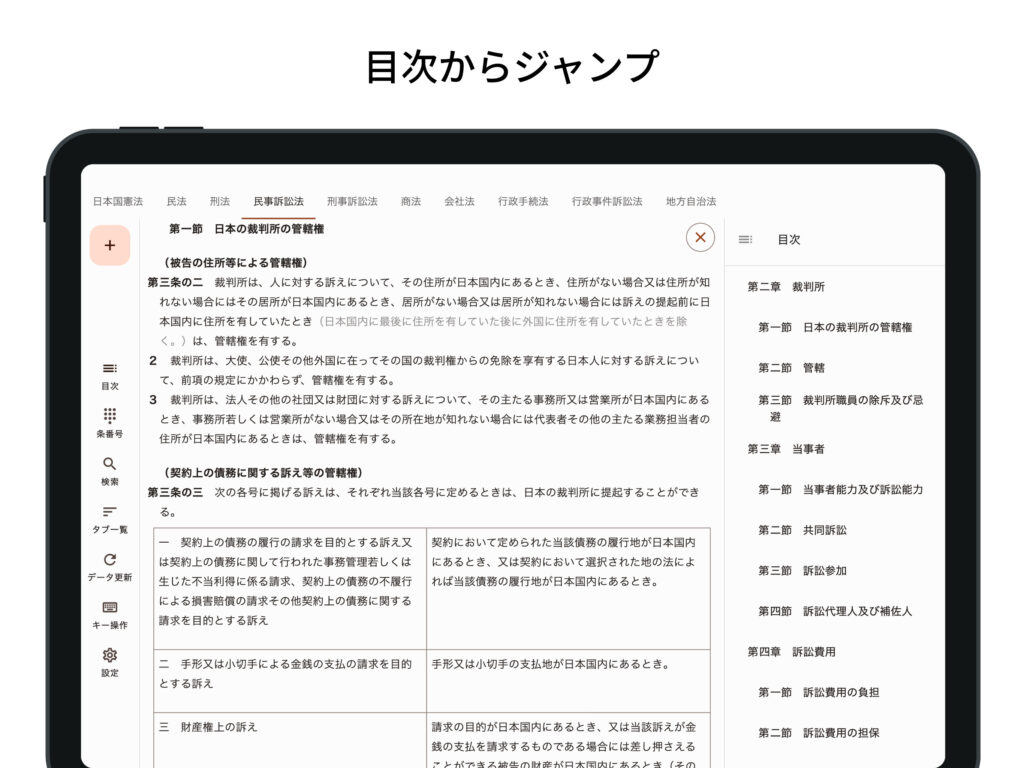Viewport: 1024px width, 768px height.
Task: Open the 会社法 tab
Action: point(459,201)
